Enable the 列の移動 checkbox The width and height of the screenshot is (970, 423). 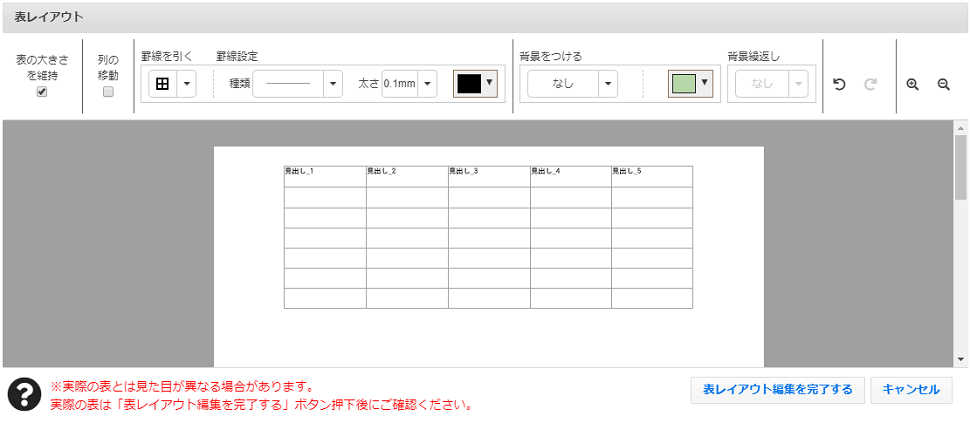[x=108, y=92]
